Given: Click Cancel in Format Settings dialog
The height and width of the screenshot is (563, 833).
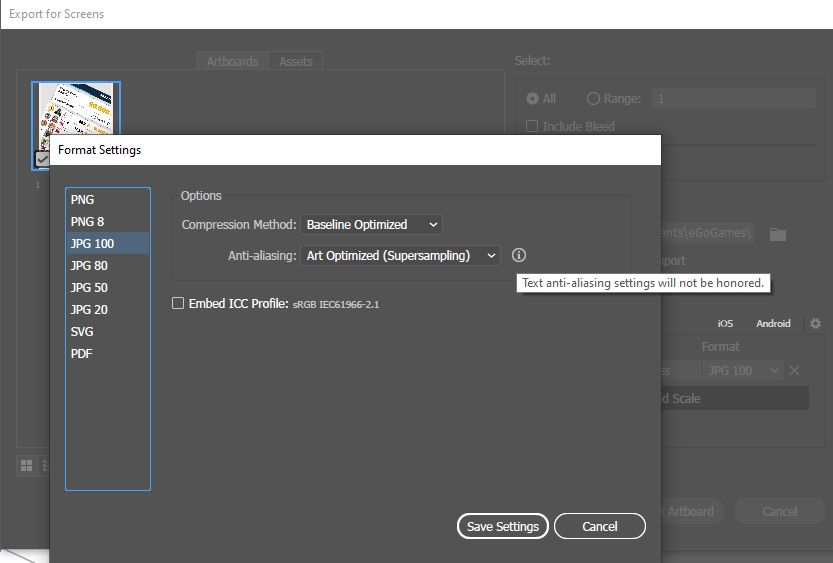Looking at the screenshot, I should 600,526.
